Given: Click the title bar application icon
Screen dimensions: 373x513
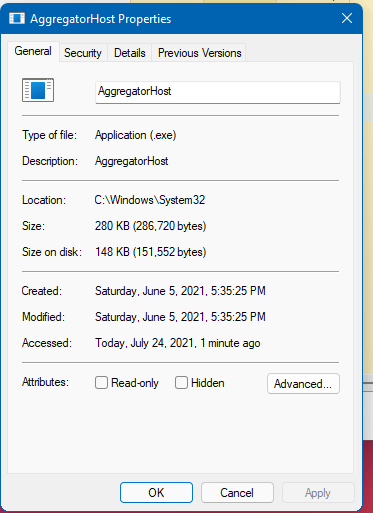Looking at the screenshot, I should point(17,18).
